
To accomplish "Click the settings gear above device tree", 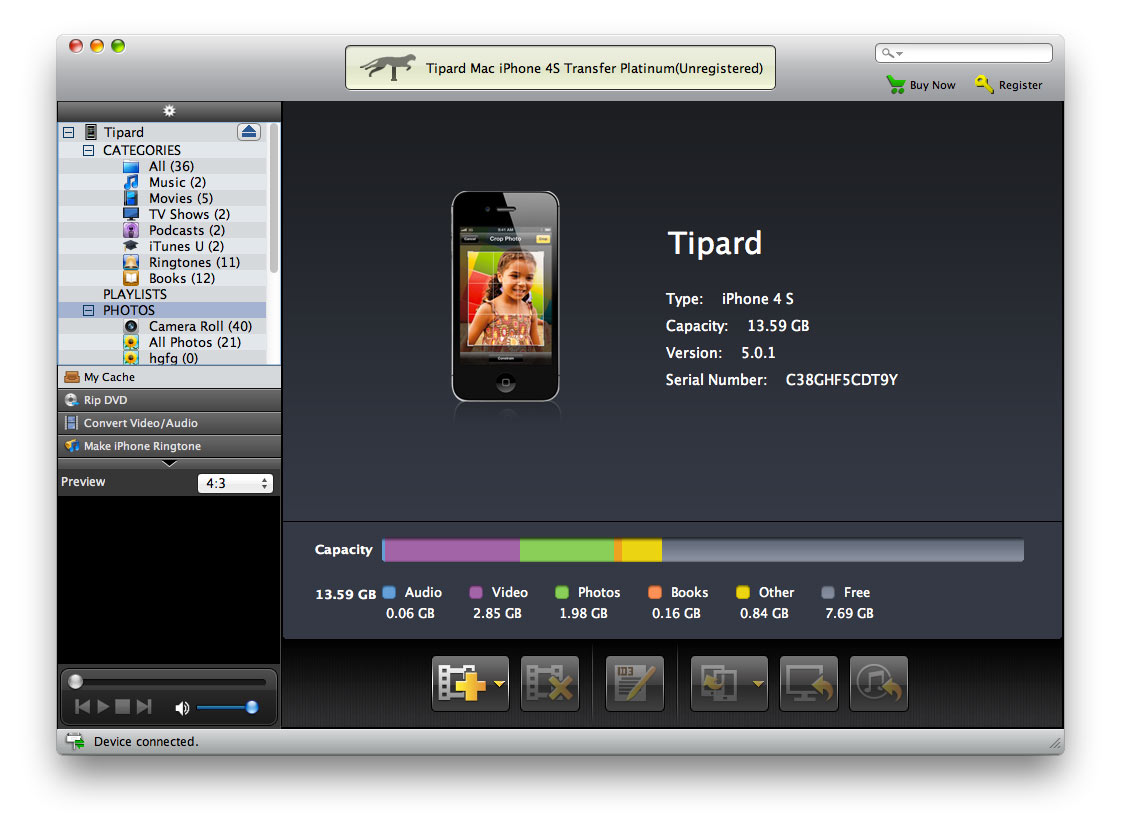I will point(169,111).
